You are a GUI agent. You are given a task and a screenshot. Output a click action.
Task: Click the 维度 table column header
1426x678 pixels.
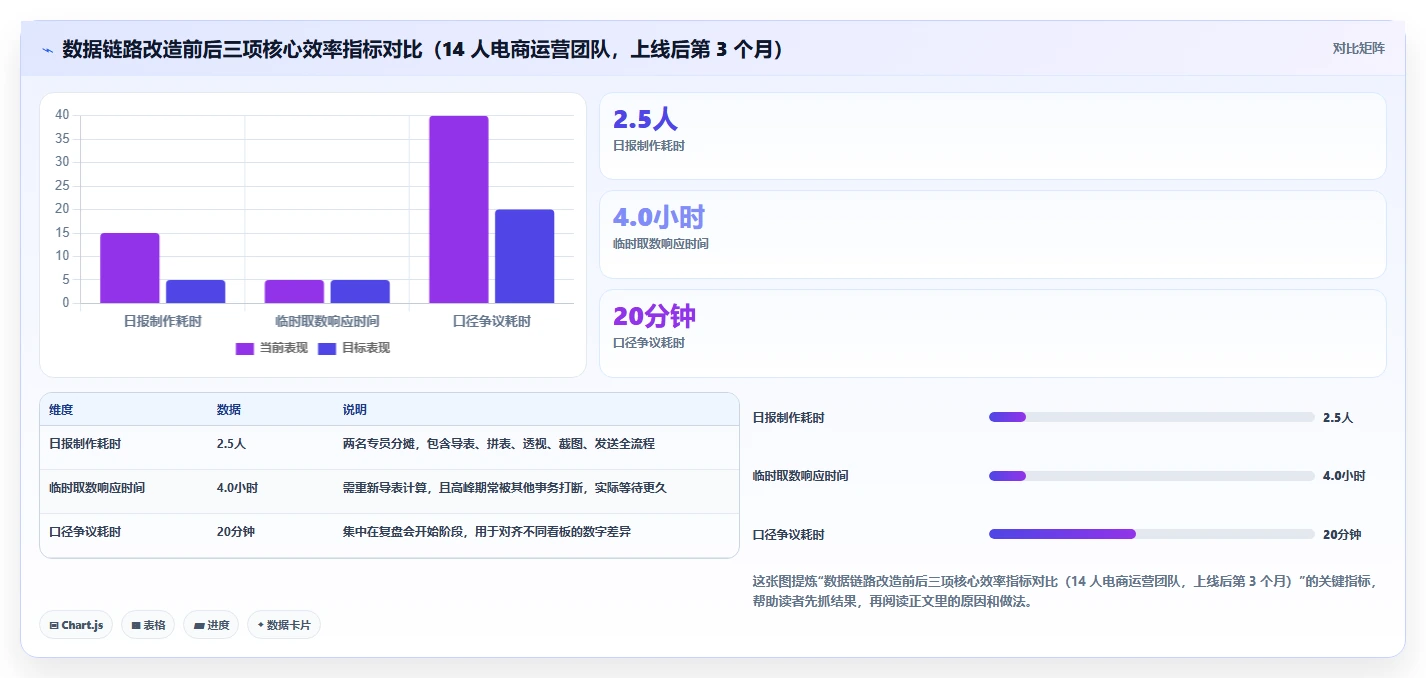click(61, 410)
